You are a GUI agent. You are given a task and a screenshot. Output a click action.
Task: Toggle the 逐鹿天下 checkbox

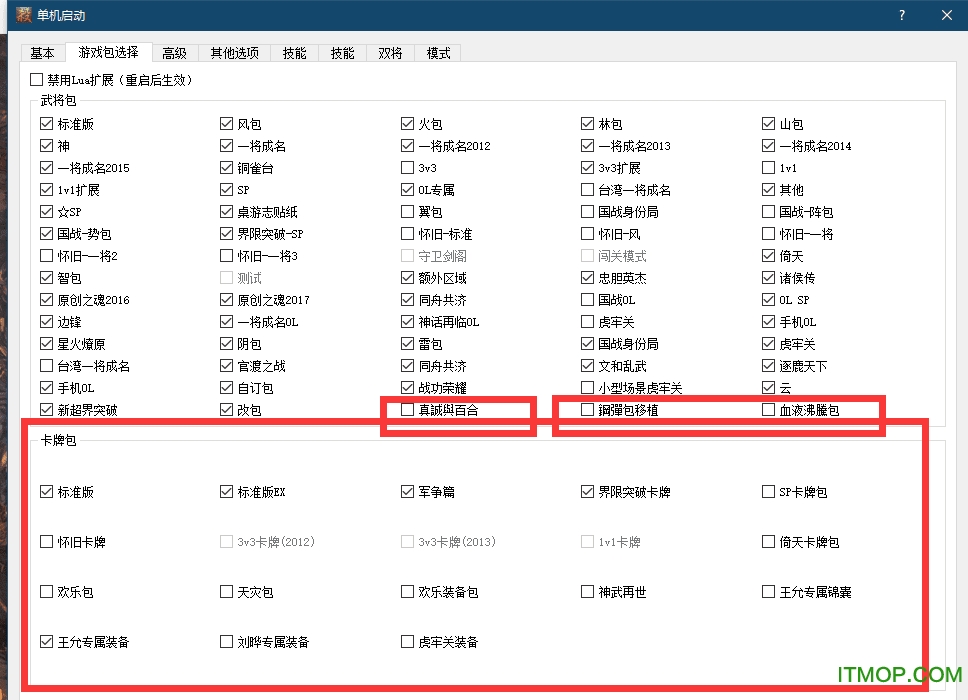coord(769,366)
